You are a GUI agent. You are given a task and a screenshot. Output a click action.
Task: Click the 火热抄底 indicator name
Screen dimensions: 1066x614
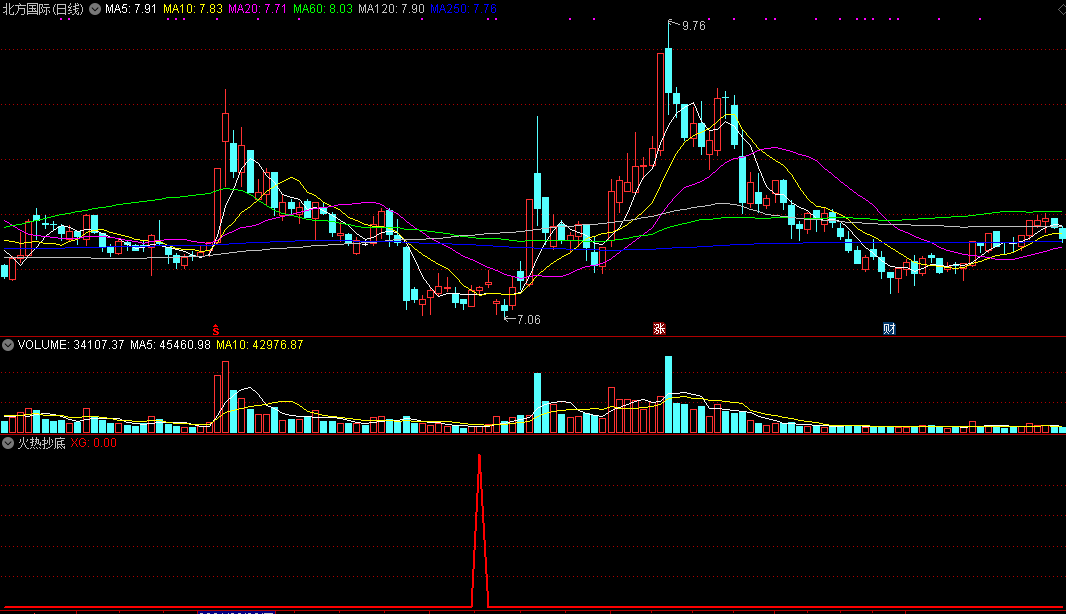pos(41,443)
